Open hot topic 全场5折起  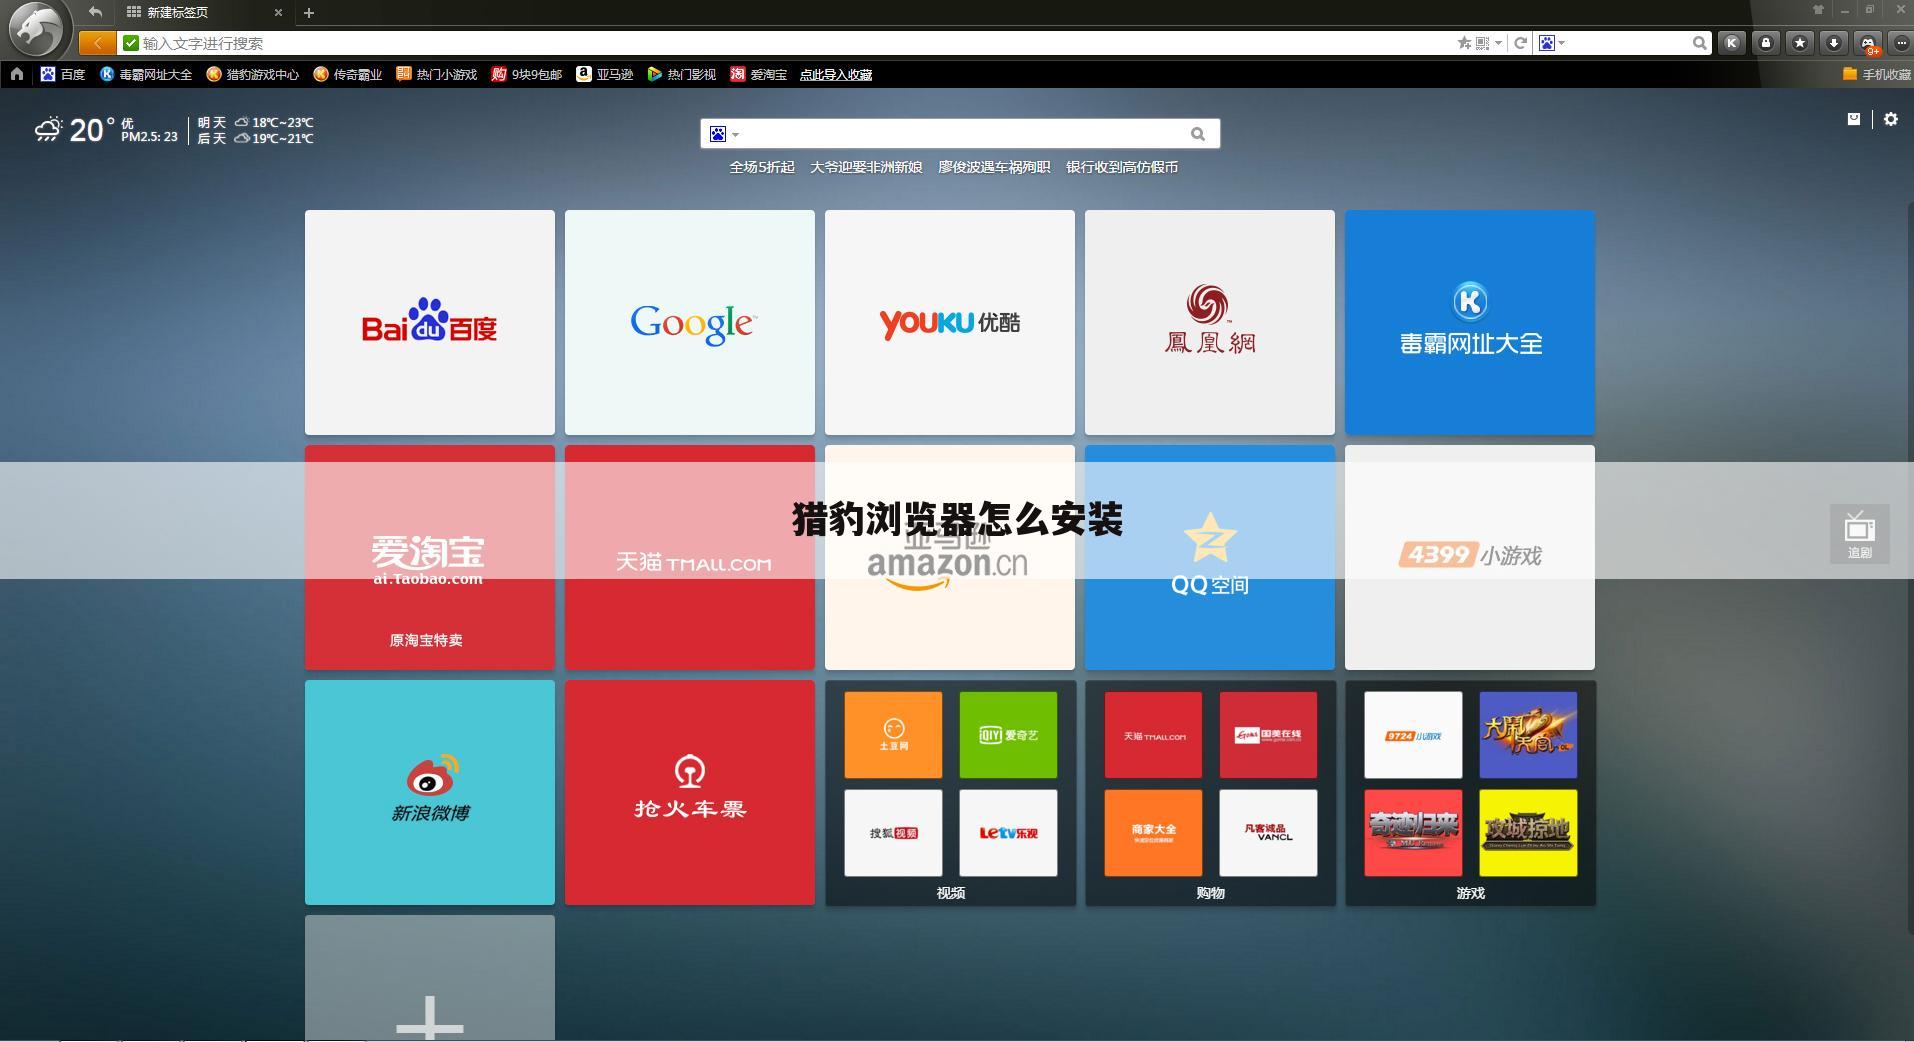(x=761, y=167)
